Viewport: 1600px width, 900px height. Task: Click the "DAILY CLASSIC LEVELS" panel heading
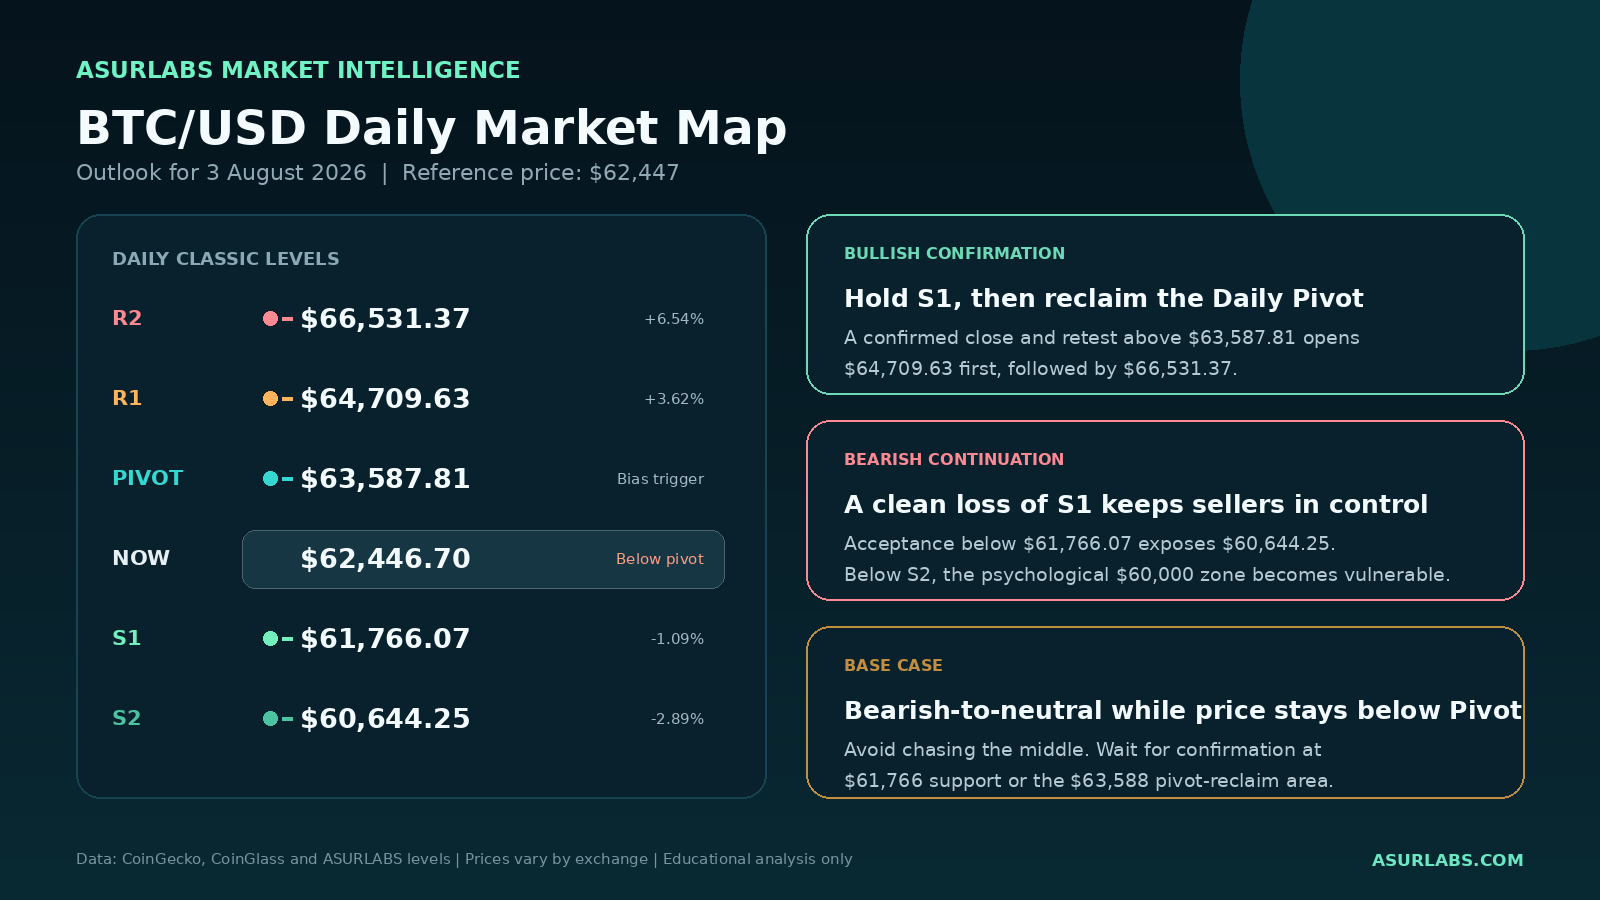226,259
